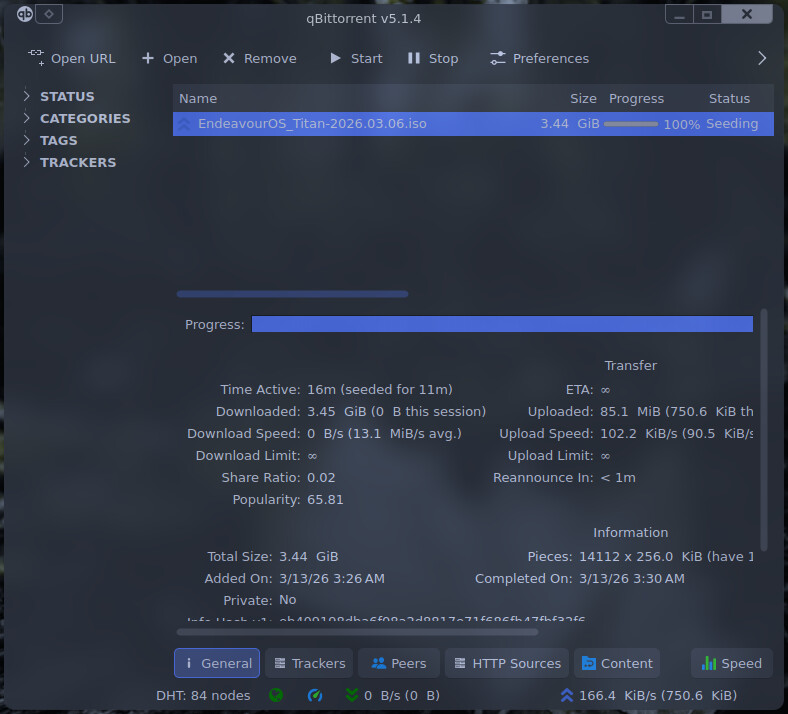Click the green connection status globe icon
788x714 pixels.
click(x=276, y=695)
